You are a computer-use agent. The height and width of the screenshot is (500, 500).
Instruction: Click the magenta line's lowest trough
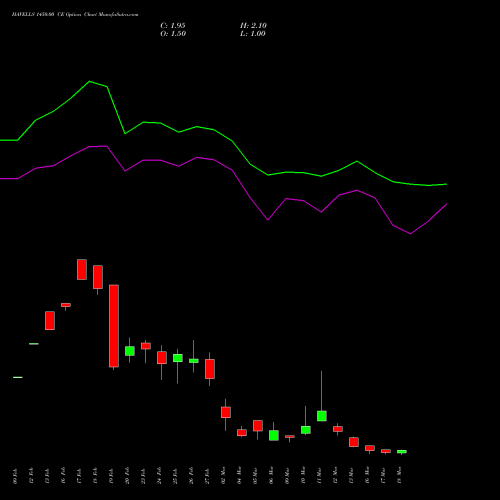tap(410, 234)
